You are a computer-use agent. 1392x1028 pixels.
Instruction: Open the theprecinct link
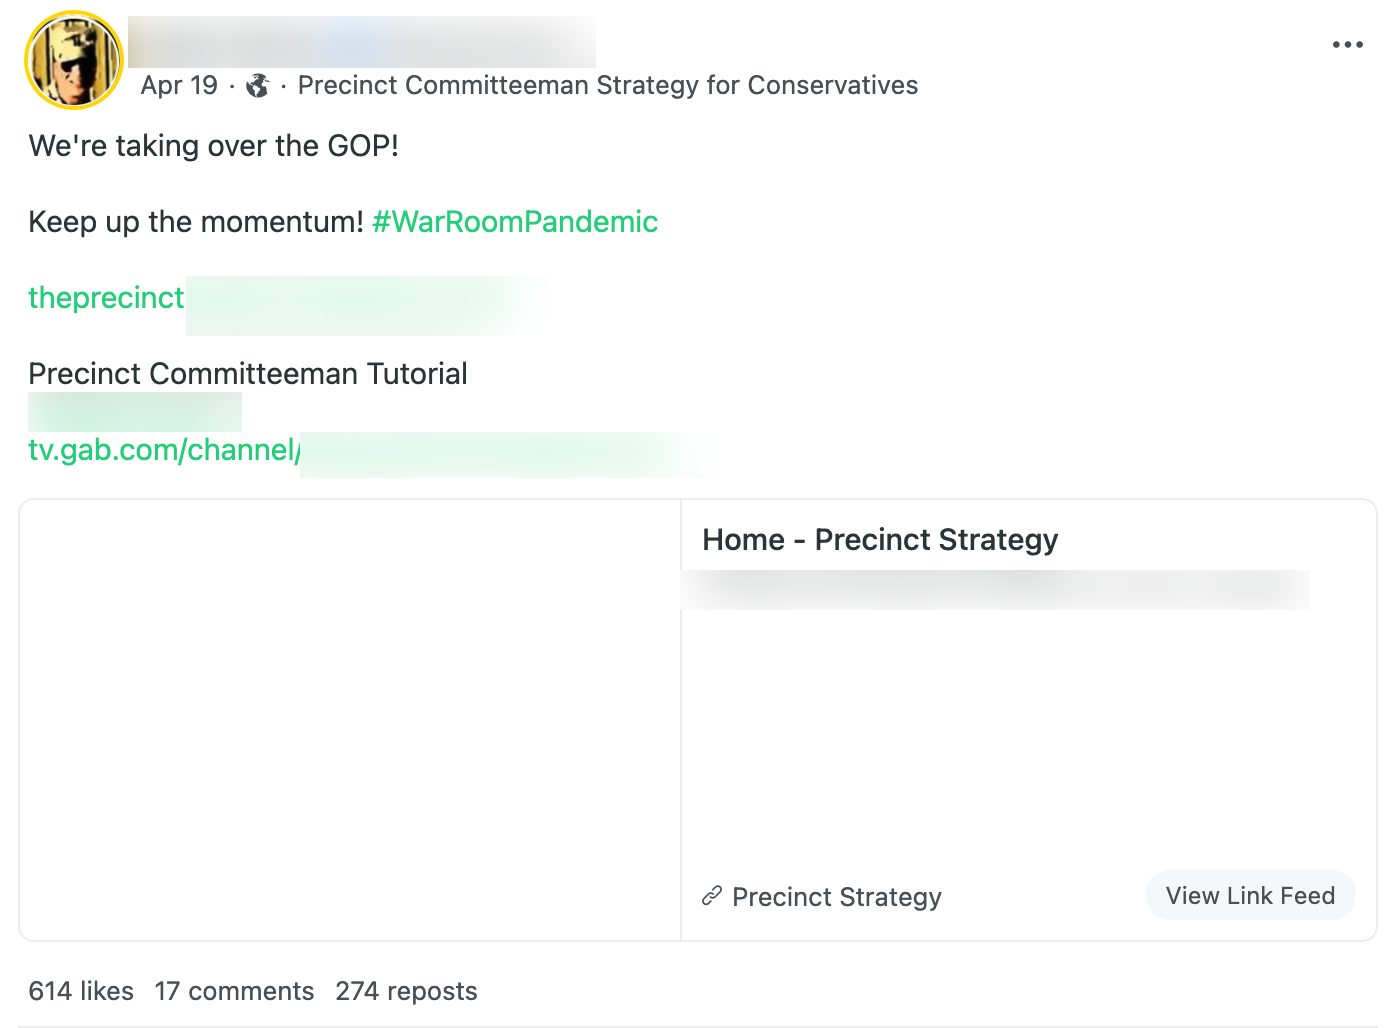[x=106, y=297]
